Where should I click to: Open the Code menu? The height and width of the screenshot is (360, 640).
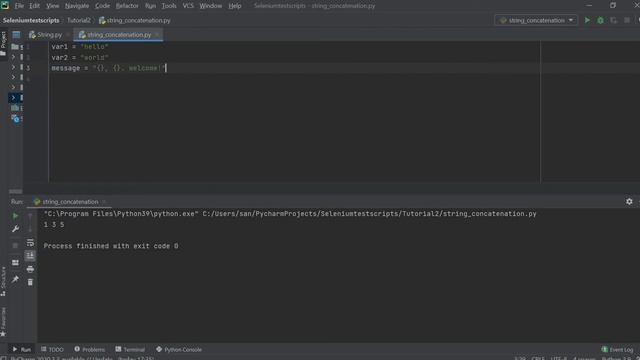coord(102,6)
